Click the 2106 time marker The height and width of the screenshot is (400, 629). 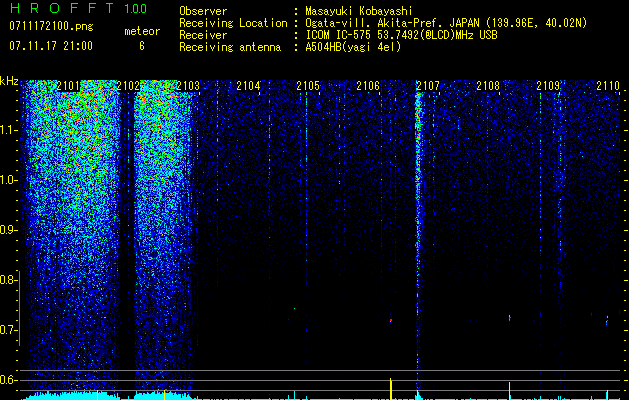[x=368, y=86]
